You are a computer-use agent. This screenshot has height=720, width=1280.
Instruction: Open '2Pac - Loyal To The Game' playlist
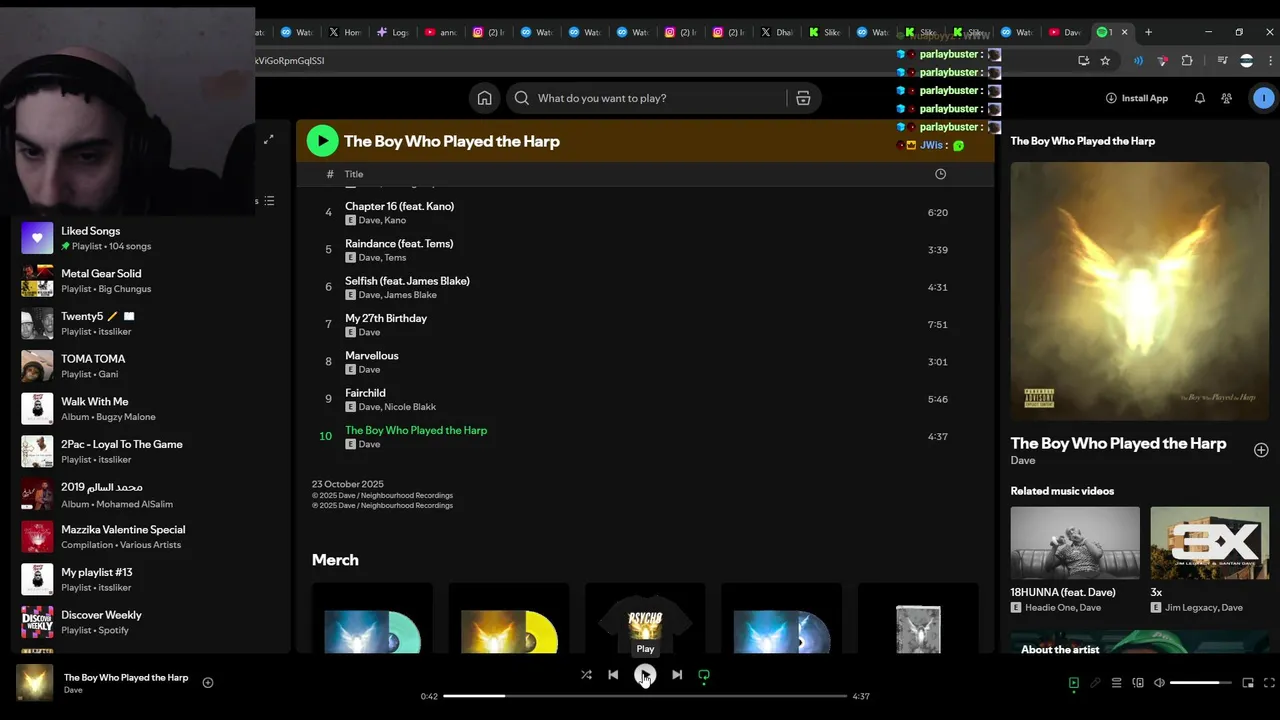(150, 451)
